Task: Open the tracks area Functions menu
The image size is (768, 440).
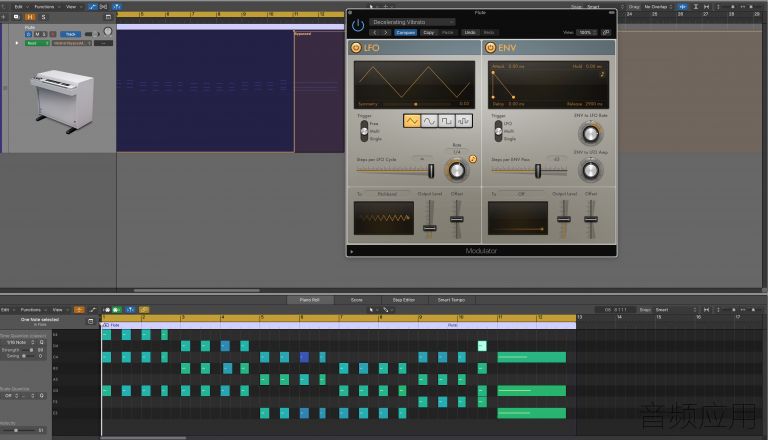Action: click(x=44, y=6)
